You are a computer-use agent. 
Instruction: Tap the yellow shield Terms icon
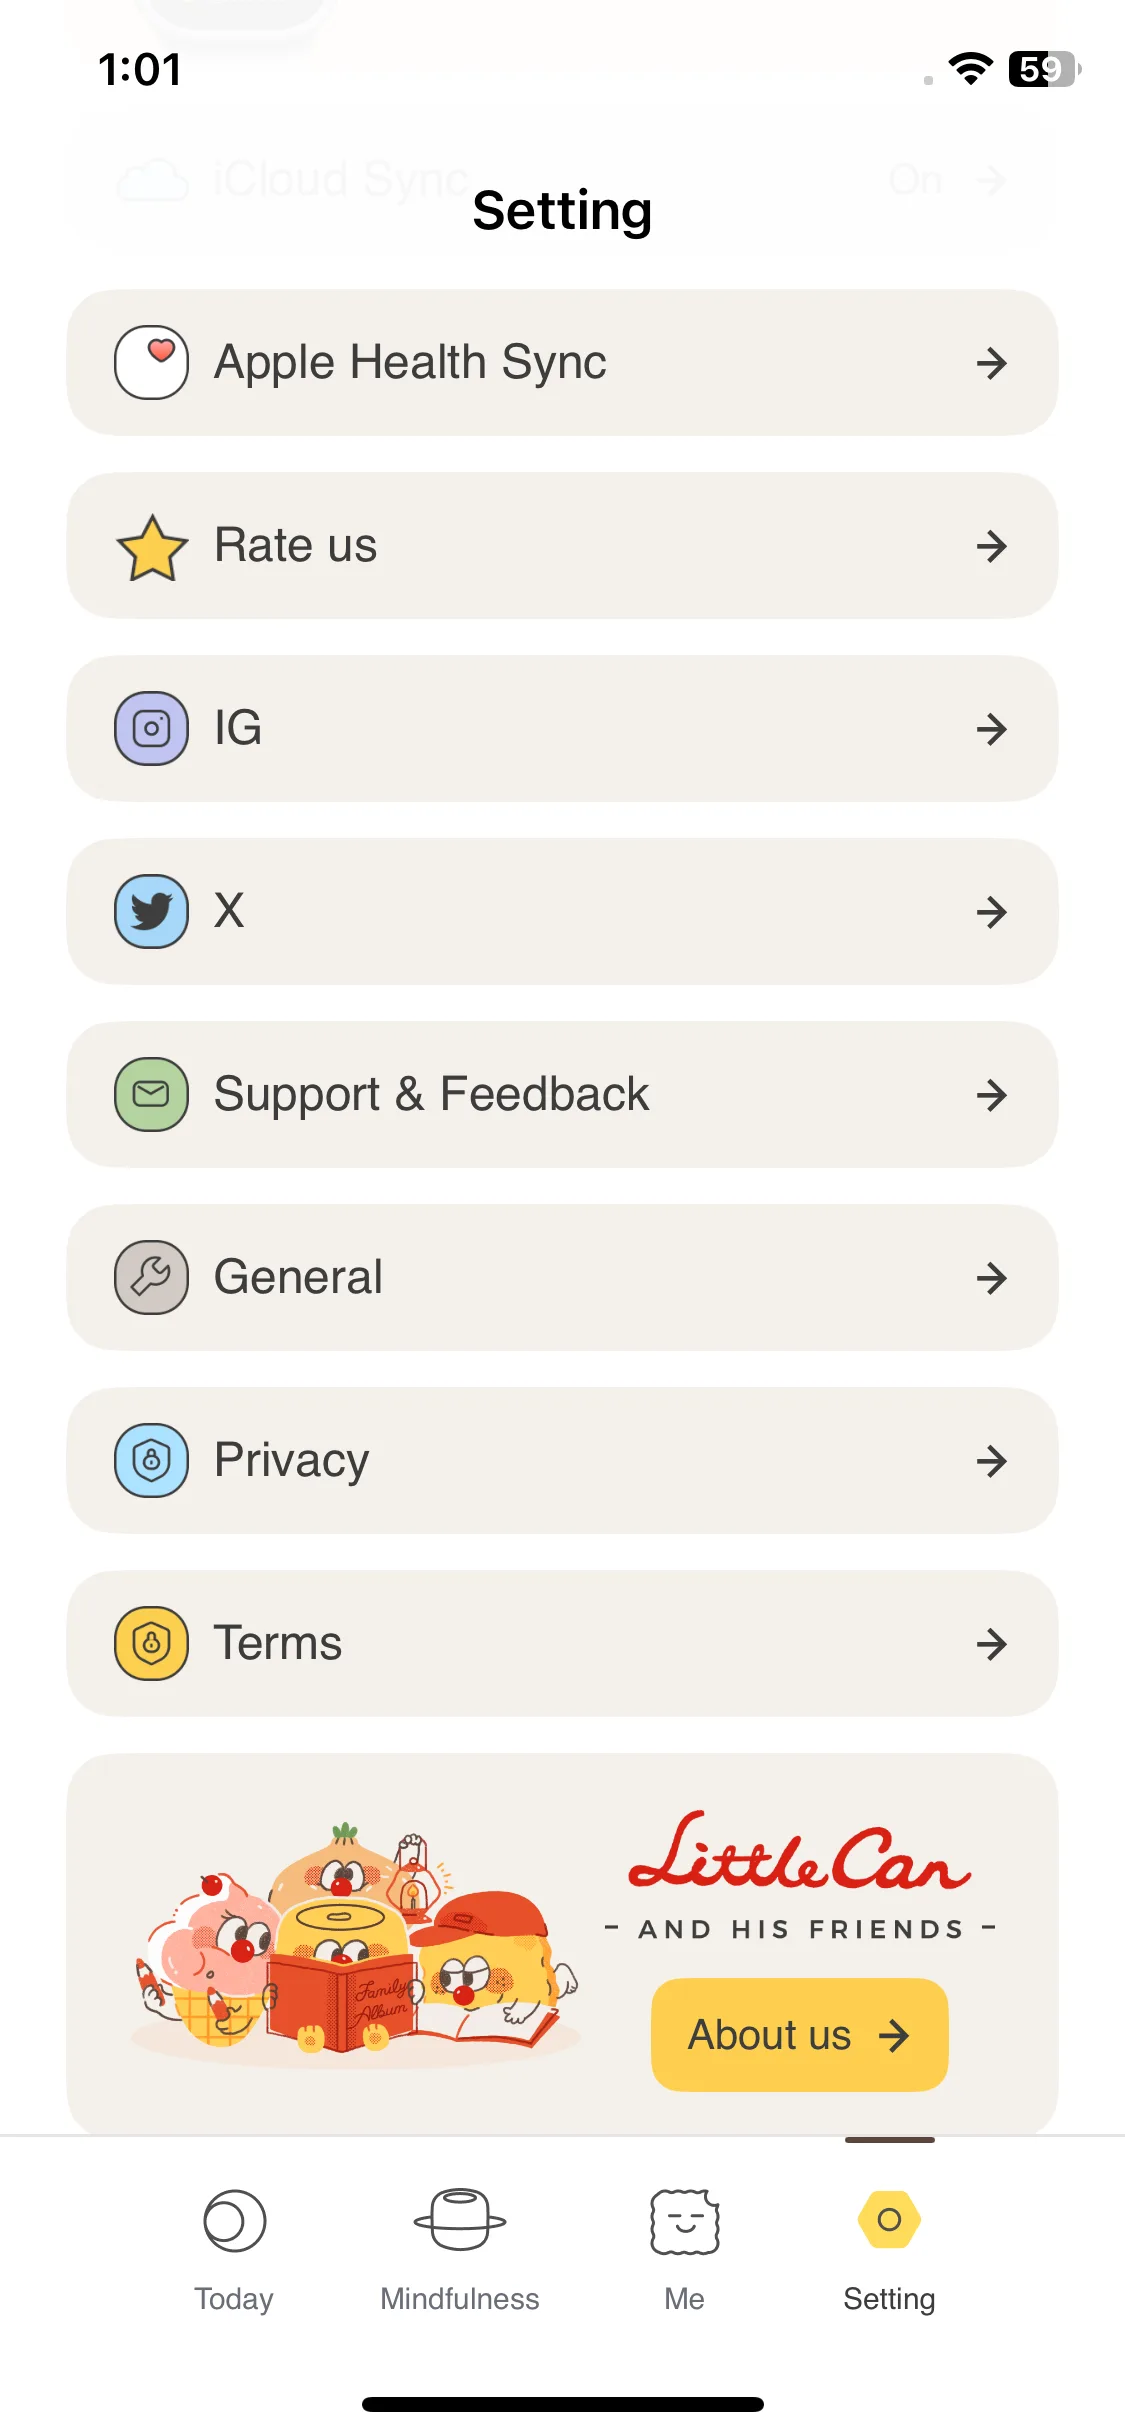151,1643
